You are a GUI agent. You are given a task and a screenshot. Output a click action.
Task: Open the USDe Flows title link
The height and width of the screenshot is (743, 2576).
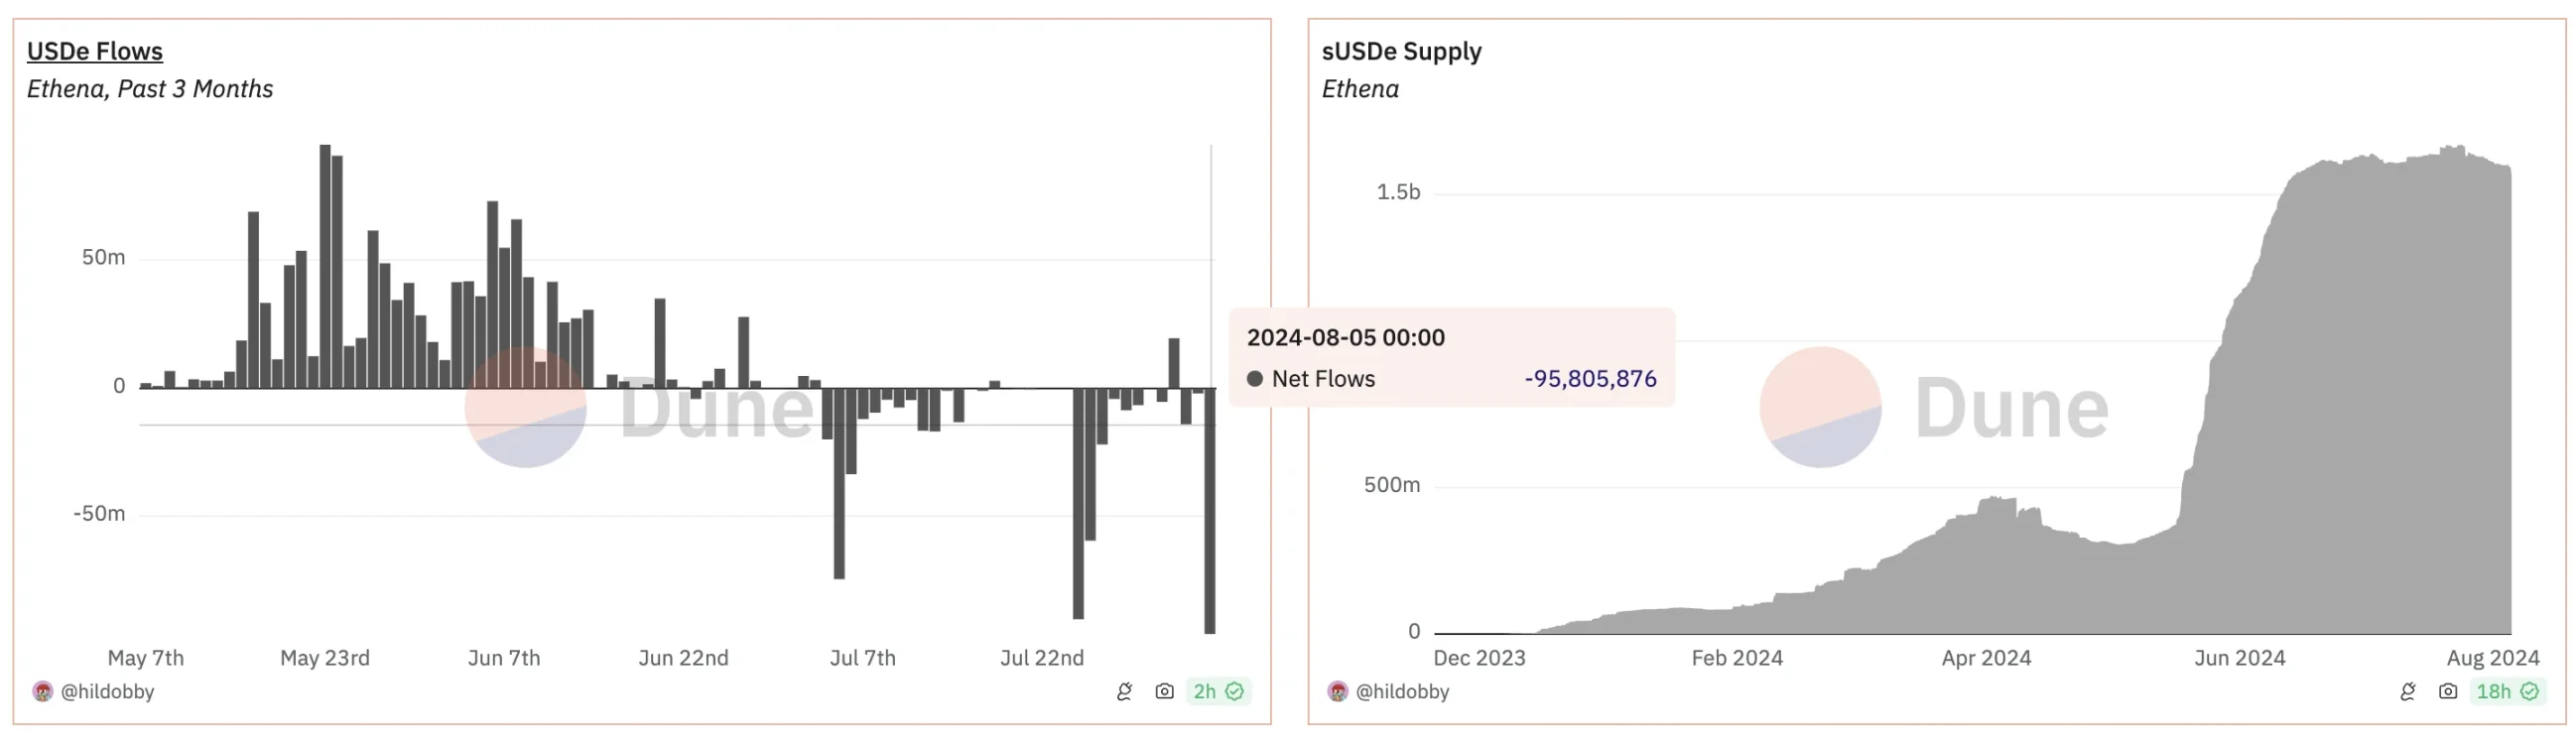[95, 51]
